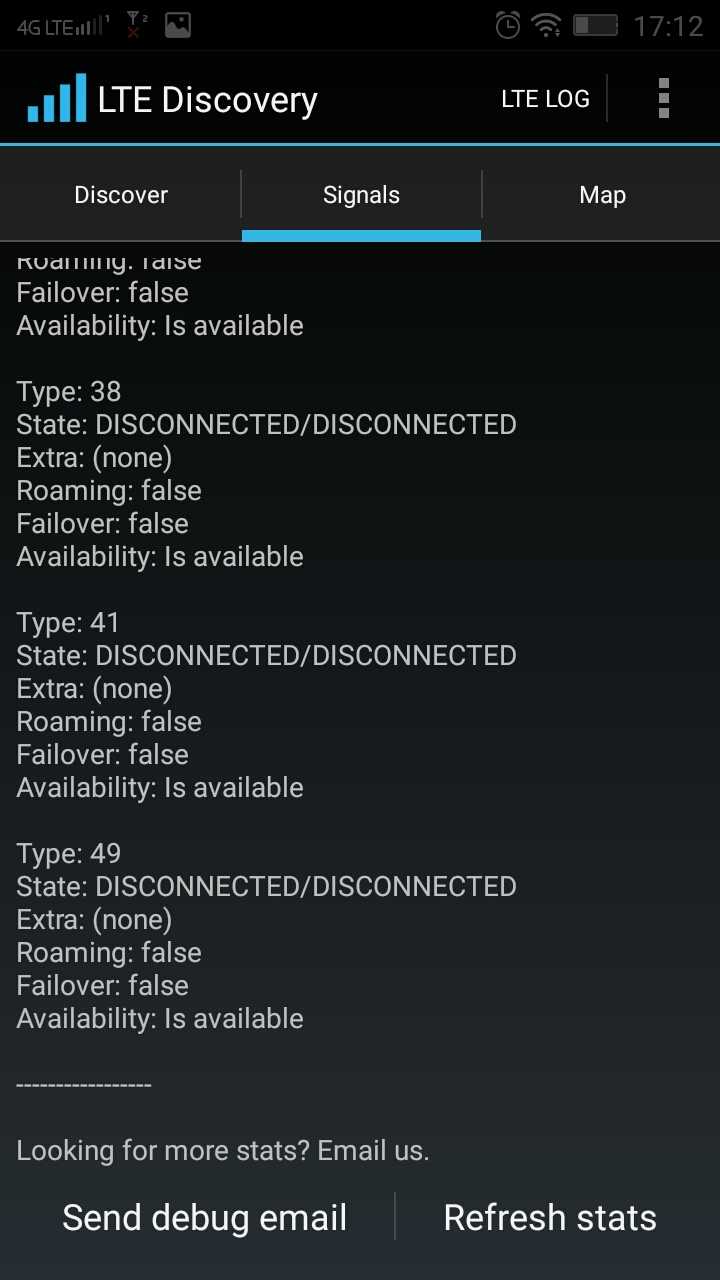Tap the 'Type: 38' entry line

(x=69, y=391)
